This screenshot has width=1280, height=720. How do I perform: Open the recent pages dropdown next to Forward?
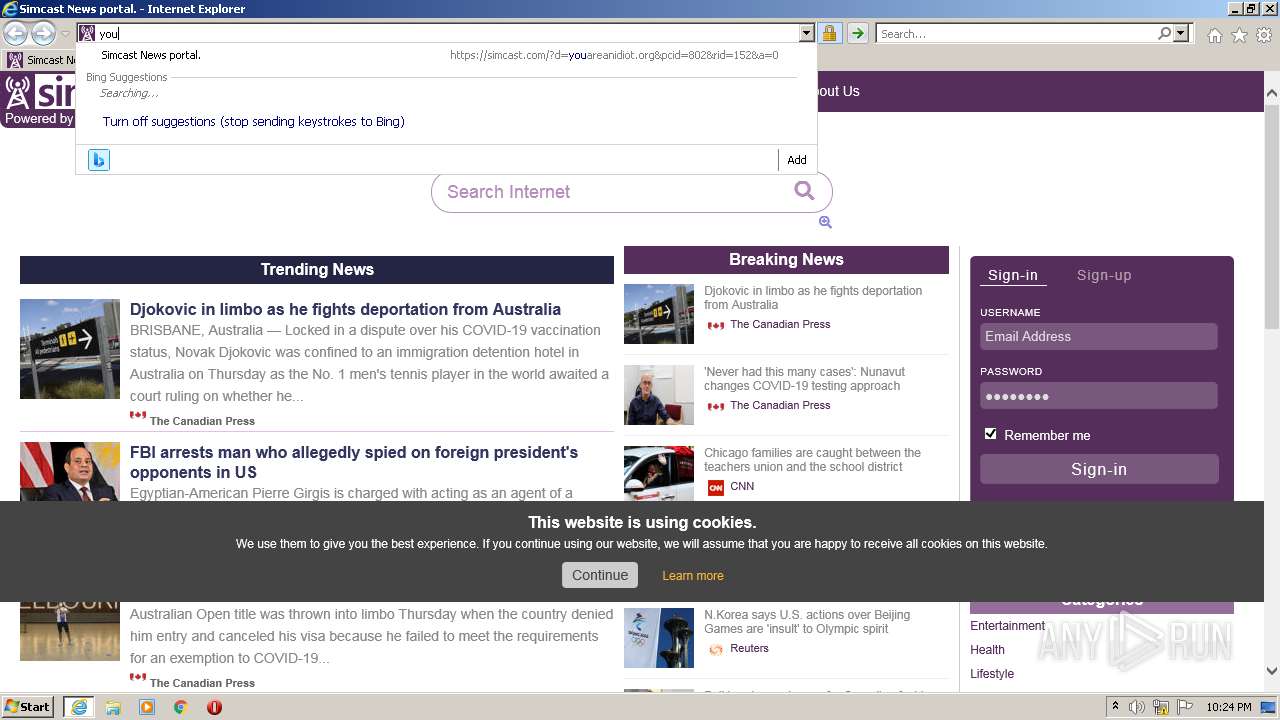pos(65,34)
